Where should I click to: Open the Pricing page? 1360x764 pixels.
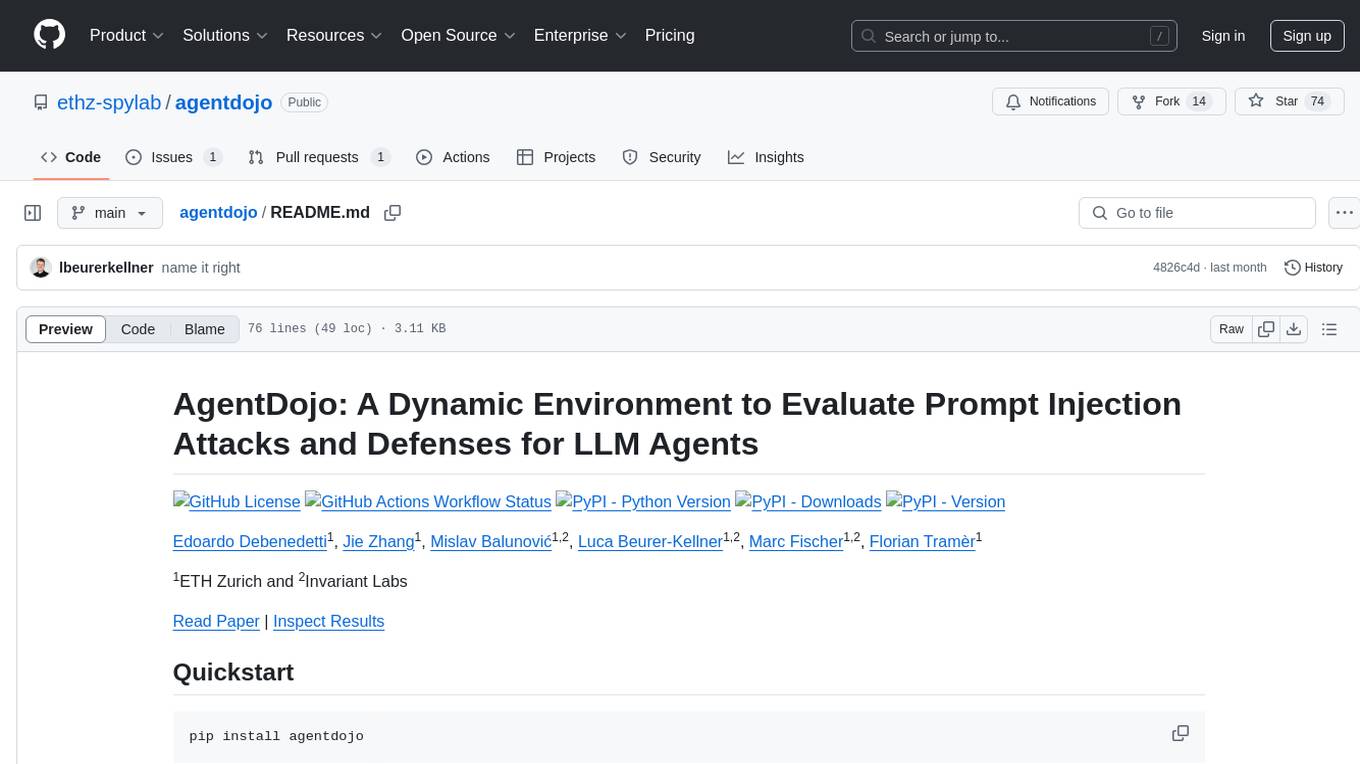(x=670, y=35)
